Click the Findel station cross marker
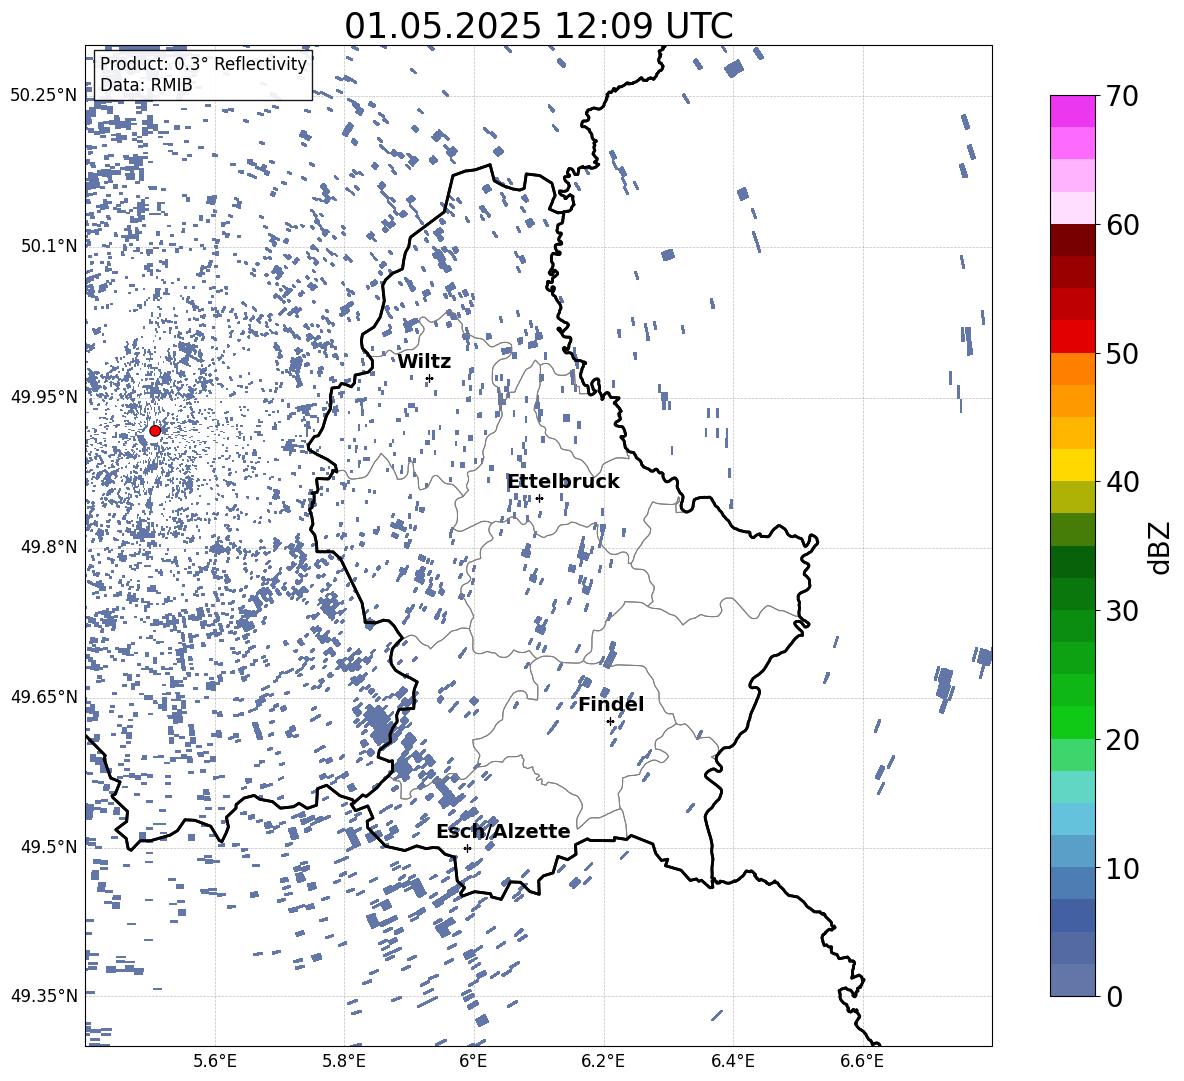 (610, 722)
